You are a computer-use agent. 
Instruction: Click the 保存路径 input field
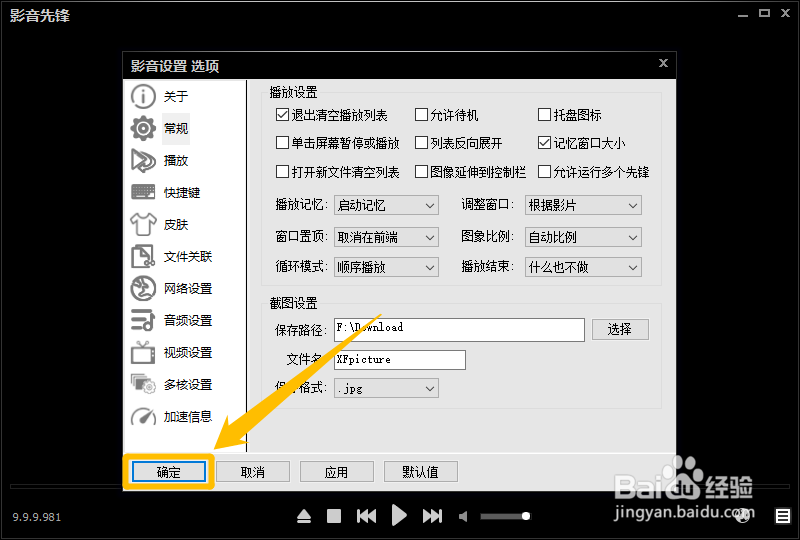pos(459,330)
